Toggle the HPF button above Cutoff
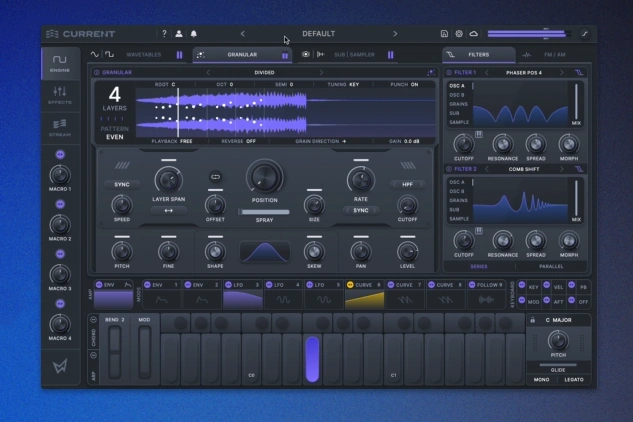The height and width of the screenshot is (422, 633). click(407, 185)
